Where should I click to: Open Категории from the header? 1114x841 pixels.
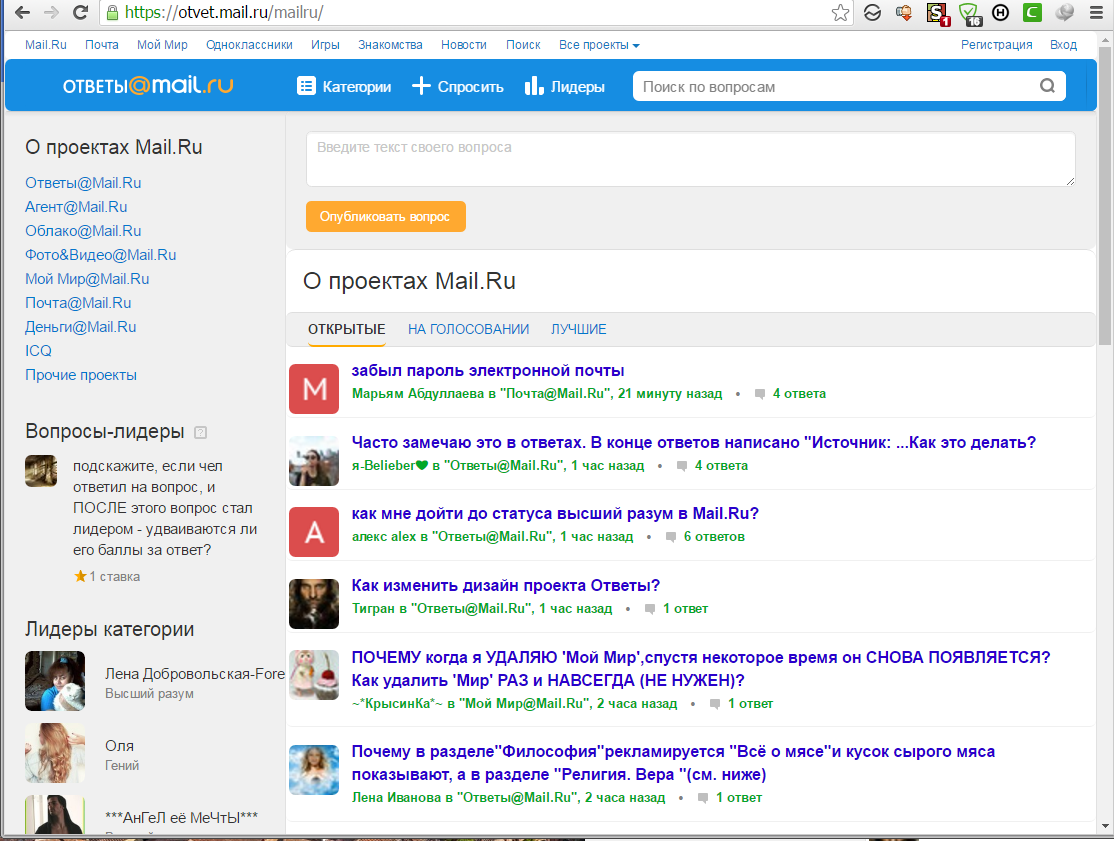[x=344, y=87]
